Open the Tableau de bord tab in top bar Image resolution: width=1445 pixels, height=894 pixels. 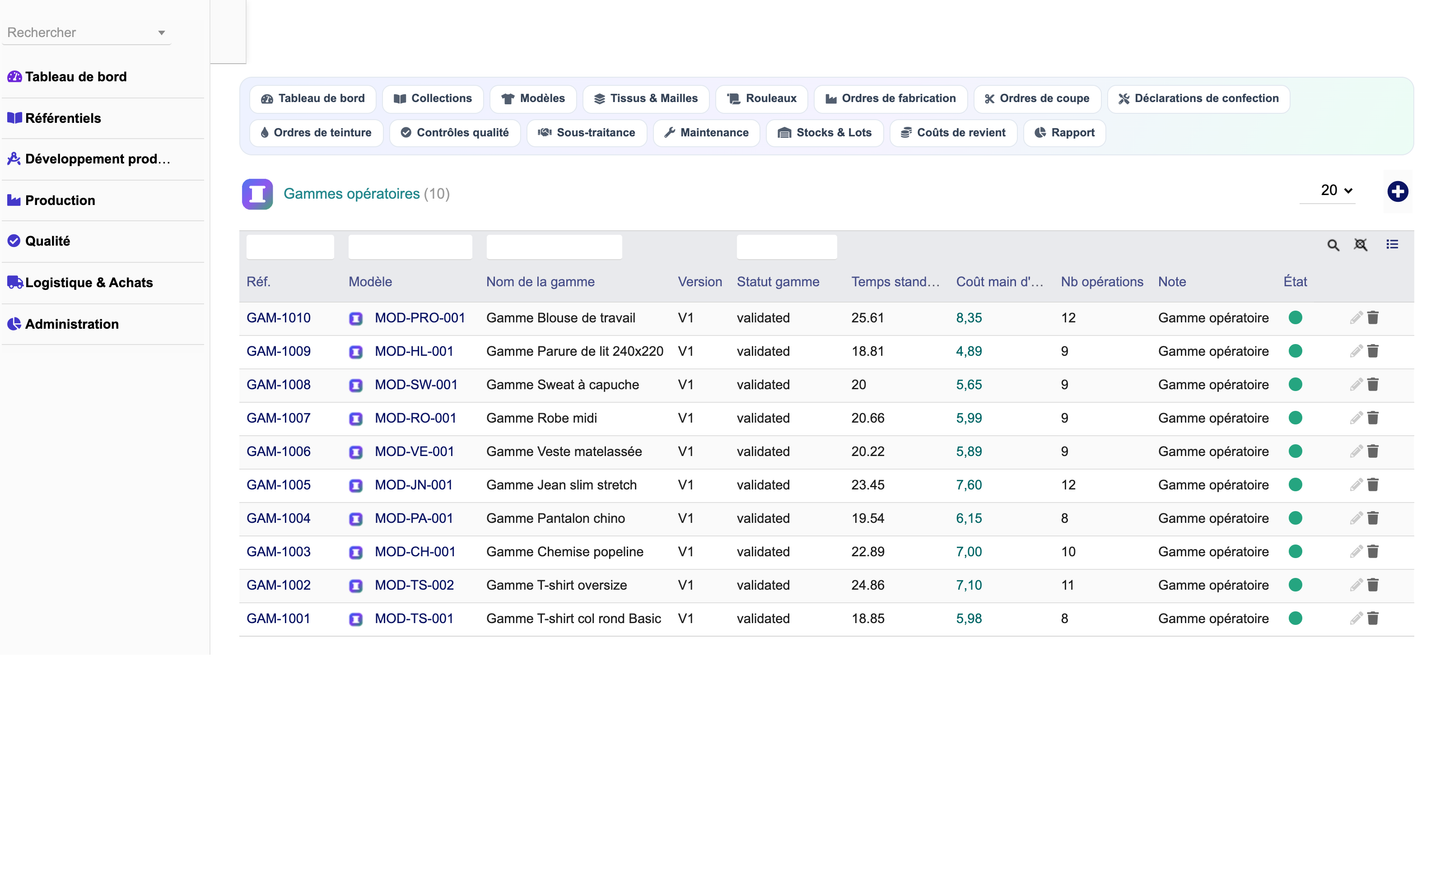pyautogui.click(x=313, y=99)
